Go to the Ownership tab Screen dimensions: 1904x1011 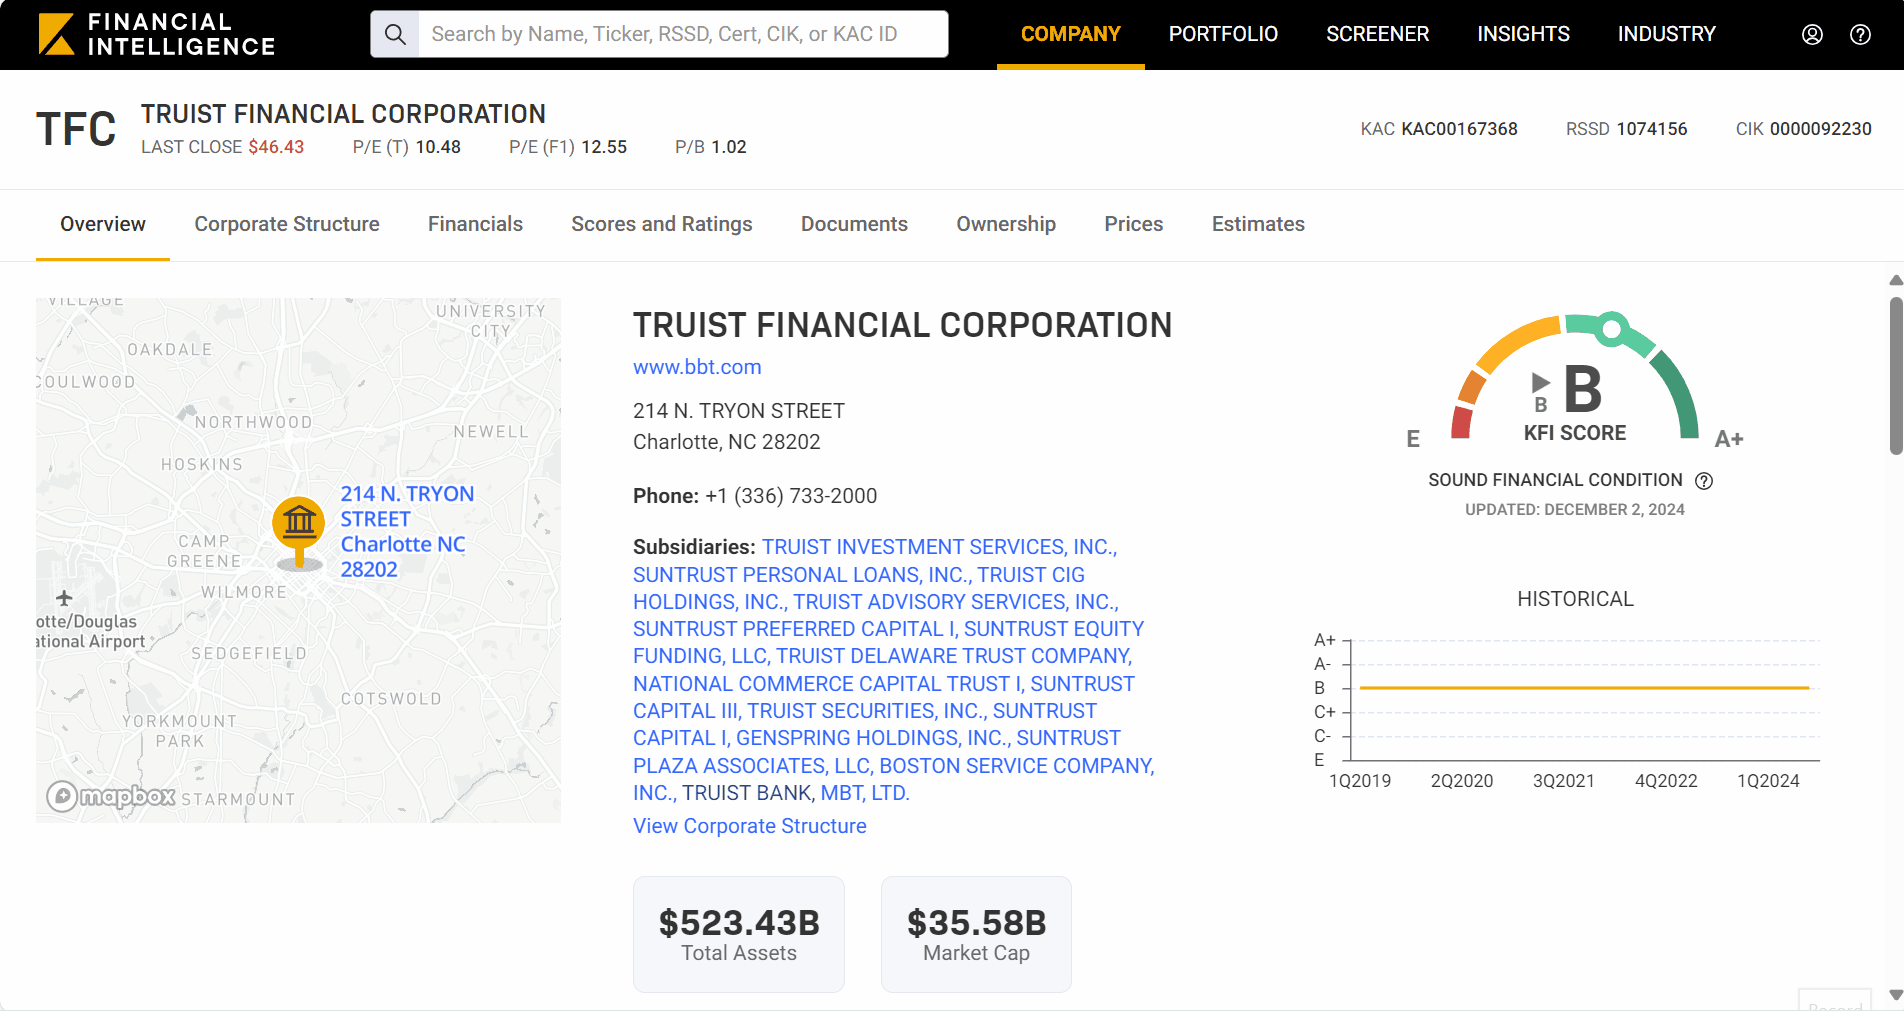[1006, 224]
